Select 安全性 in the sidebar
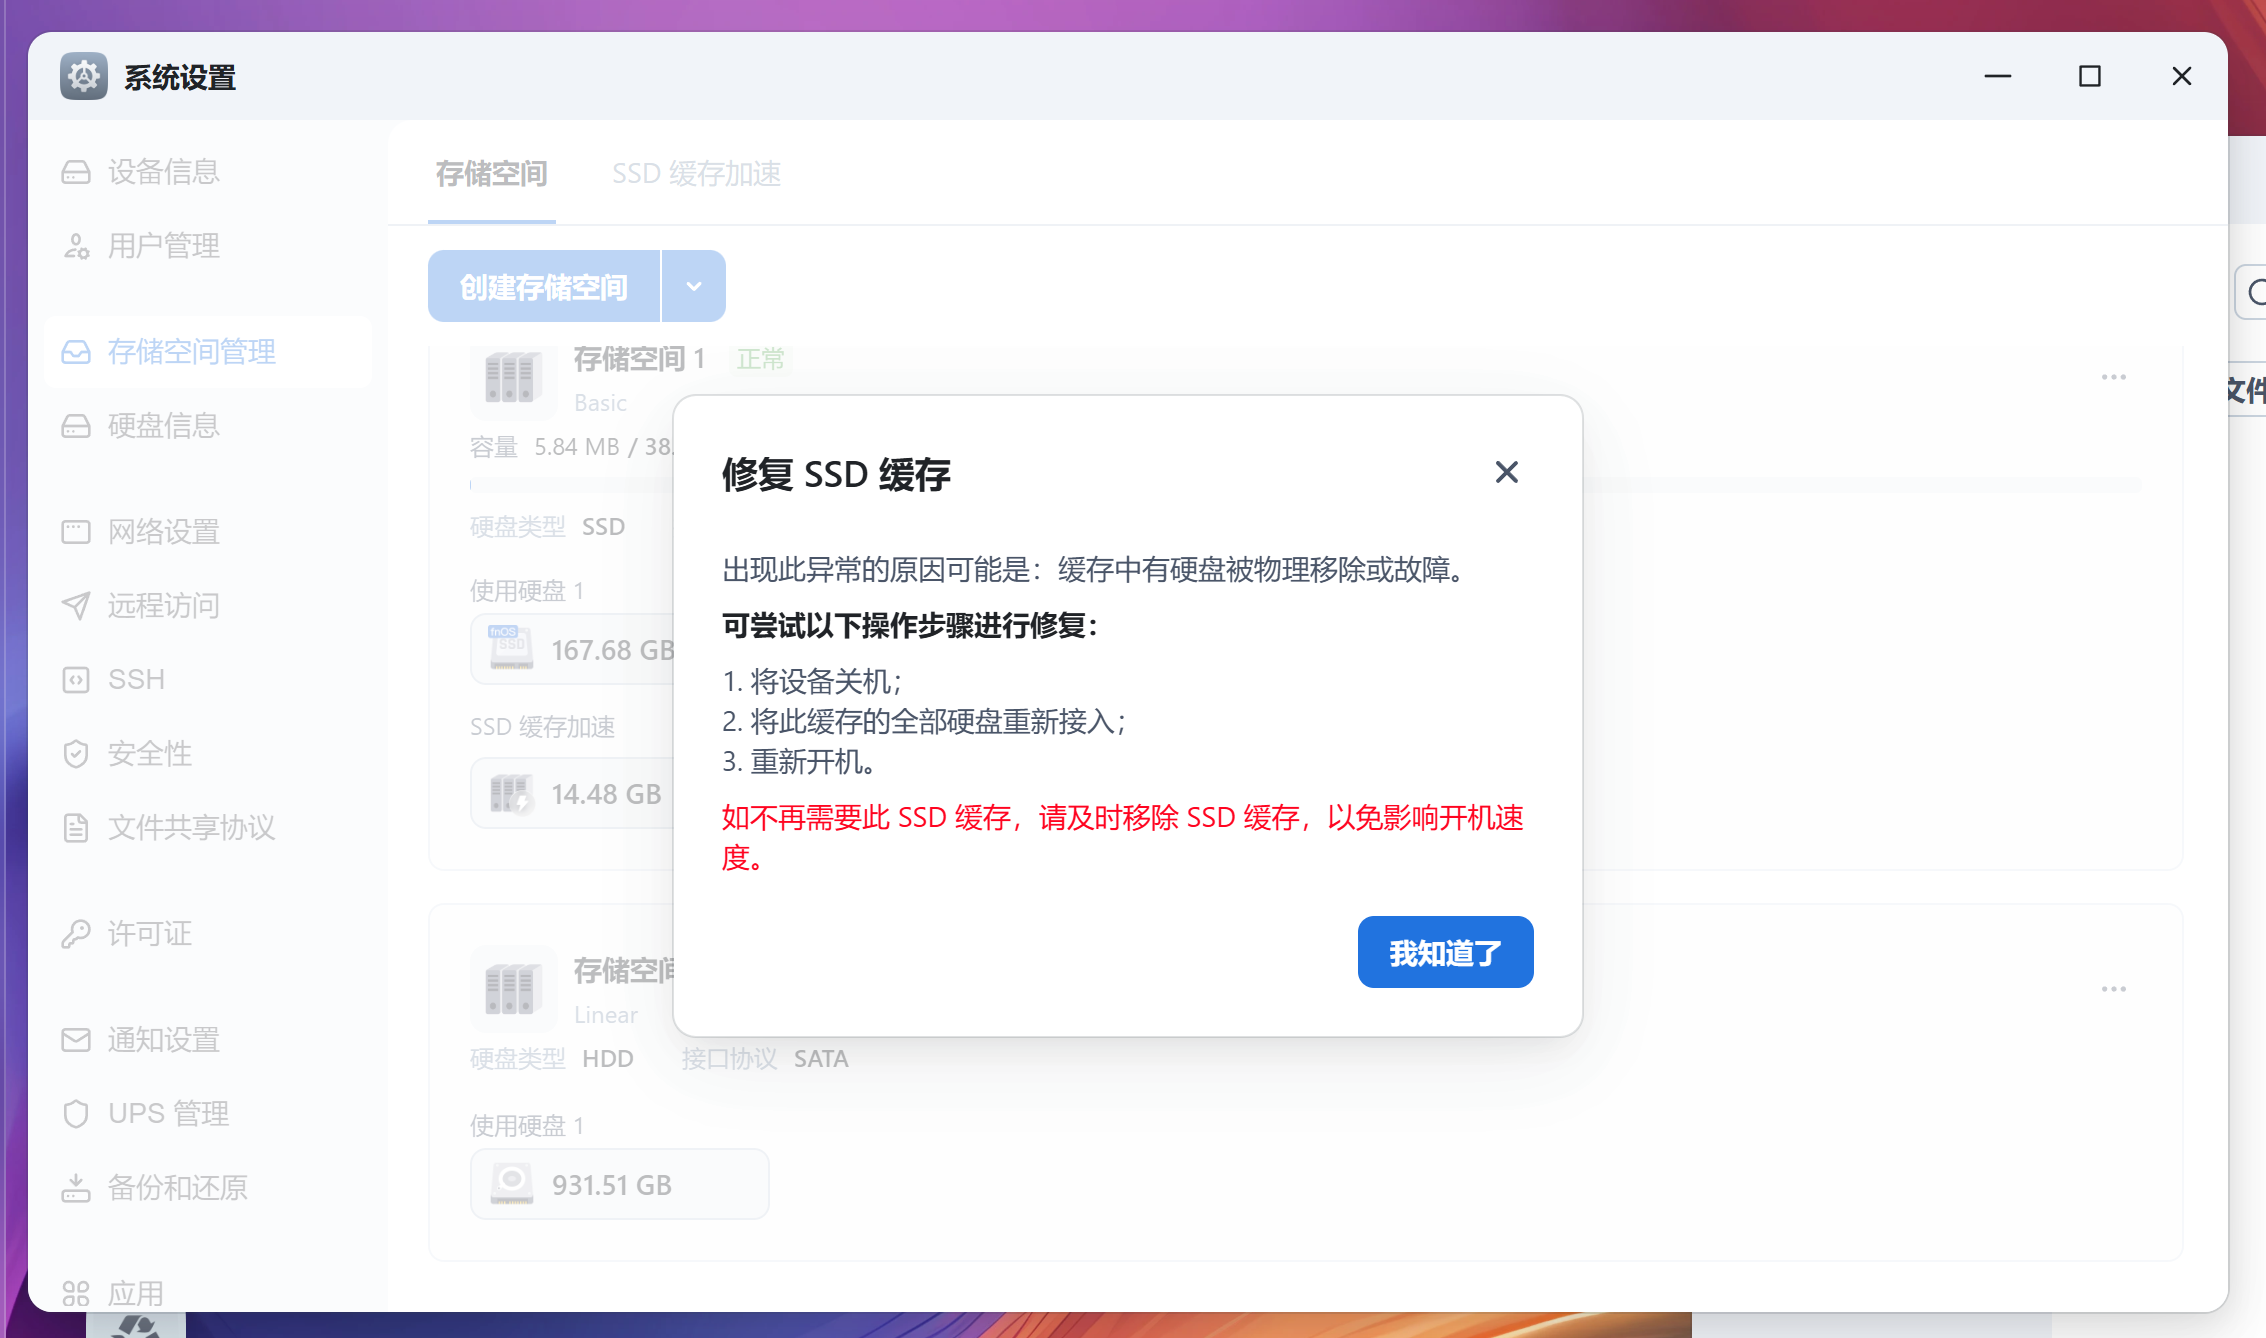The width and height of the screenshot is (2266, 1338). pos(150,753)
